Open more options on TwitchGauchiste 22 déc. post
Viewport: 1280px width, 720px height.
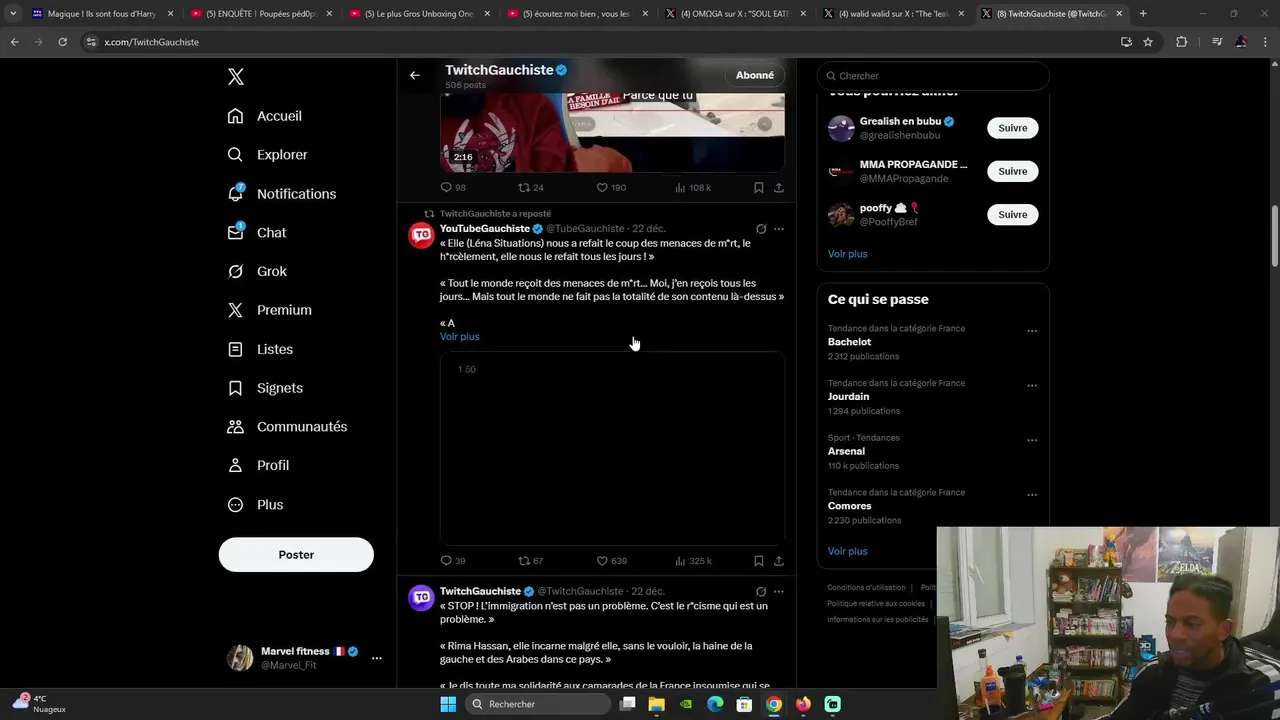coord(778,592)
